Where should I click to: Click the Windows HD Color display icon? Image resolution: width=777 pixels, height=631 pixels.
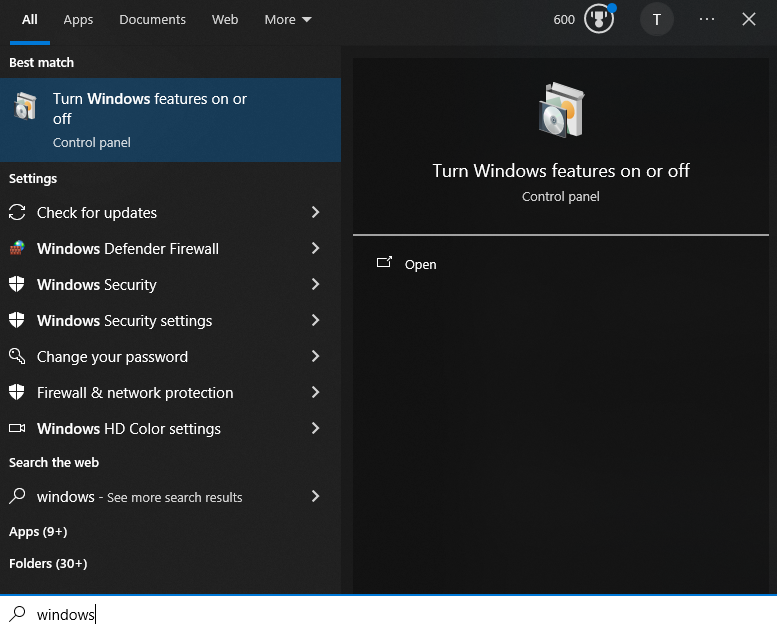(x=17, y=429)
